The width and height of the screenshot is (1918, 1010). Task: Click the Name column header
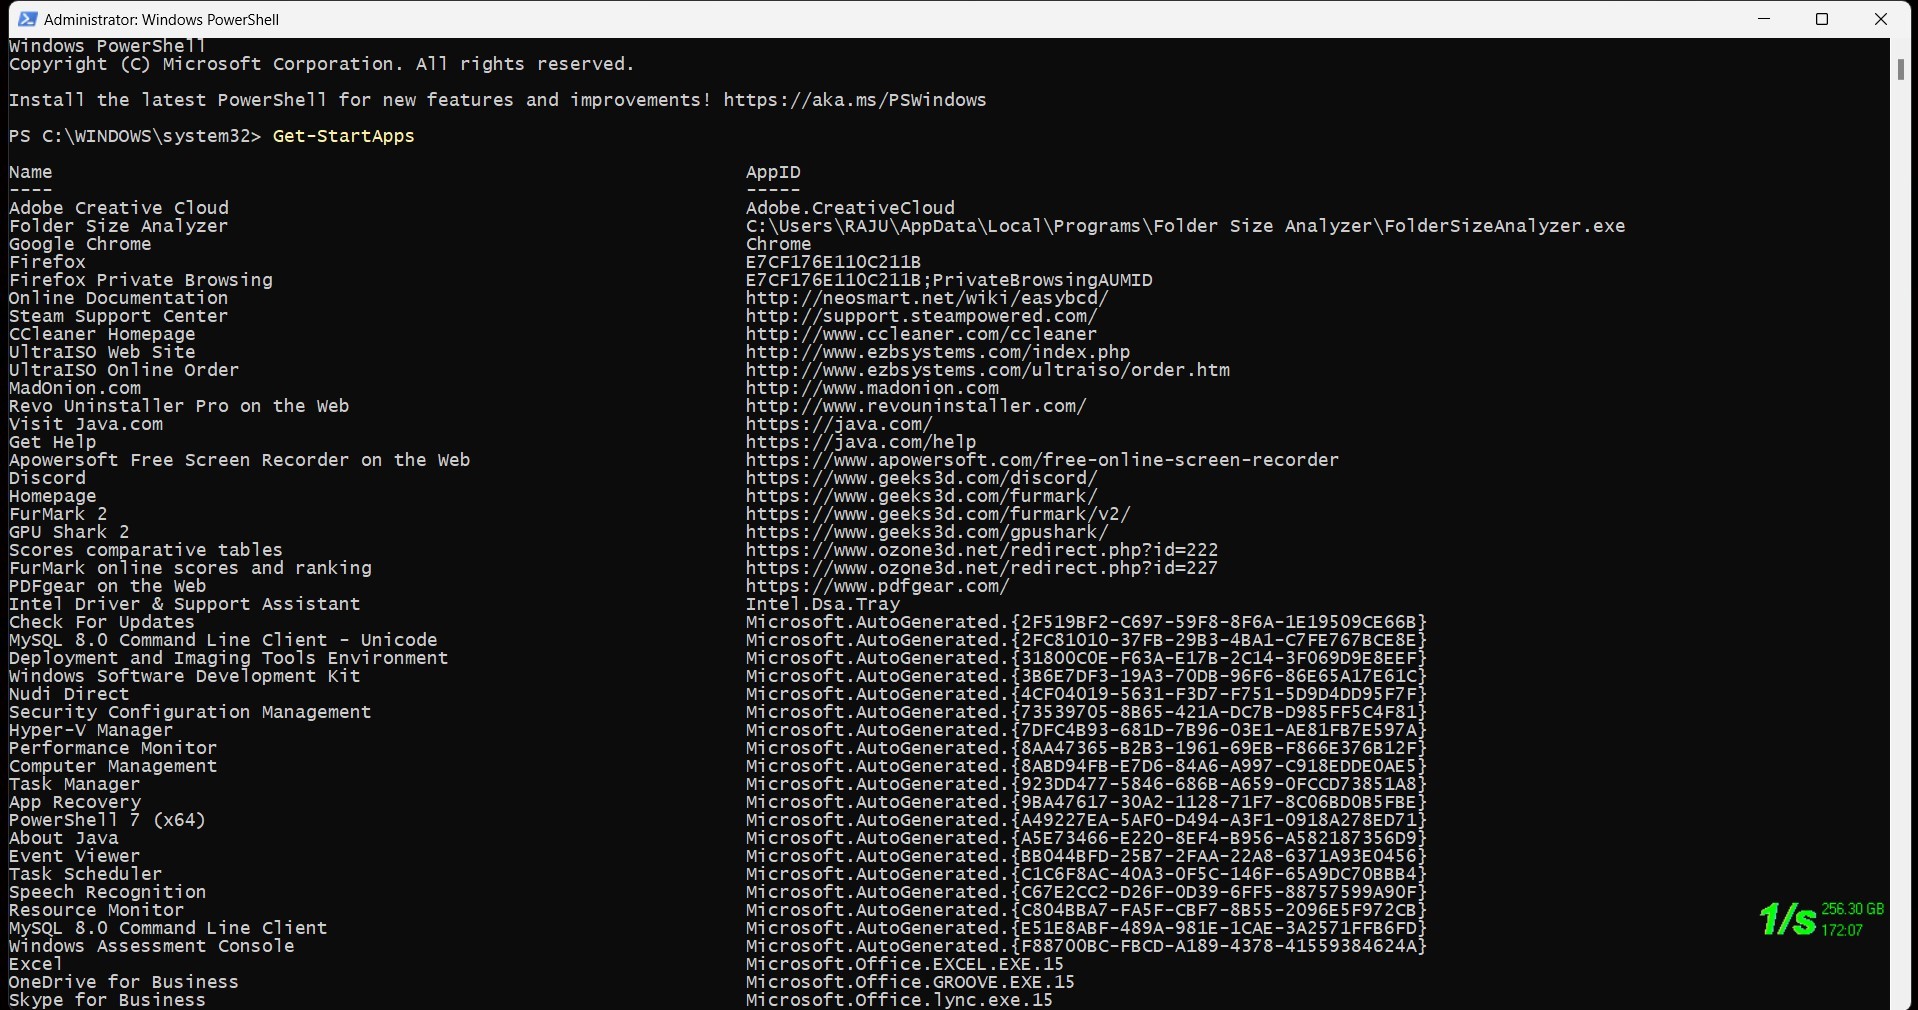click(30, 172)
